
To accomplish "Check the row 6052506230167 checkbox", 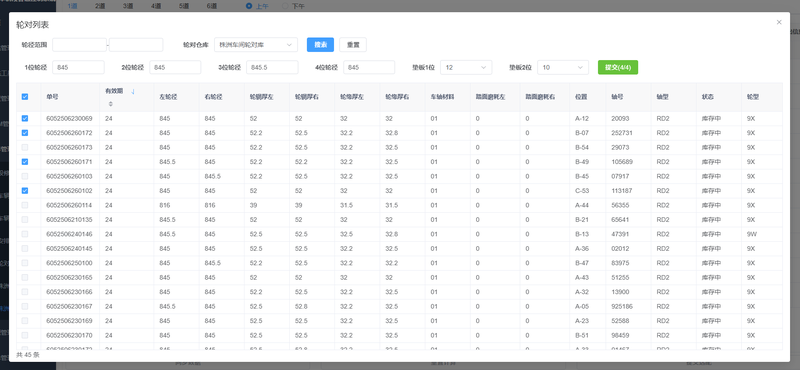I will click(x=25, y=306).
